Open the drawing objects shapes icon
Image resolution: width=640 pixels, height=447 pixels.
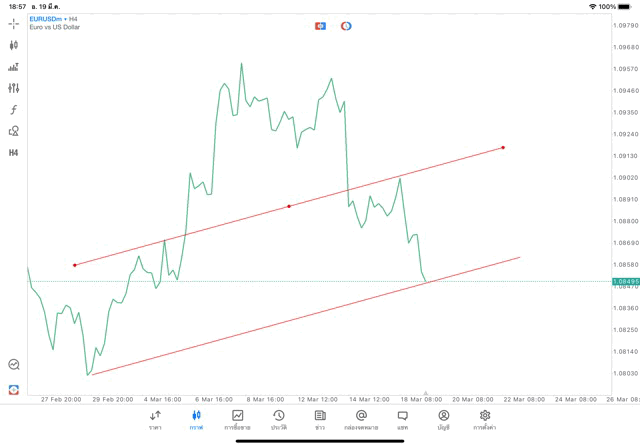pos(14,131)
